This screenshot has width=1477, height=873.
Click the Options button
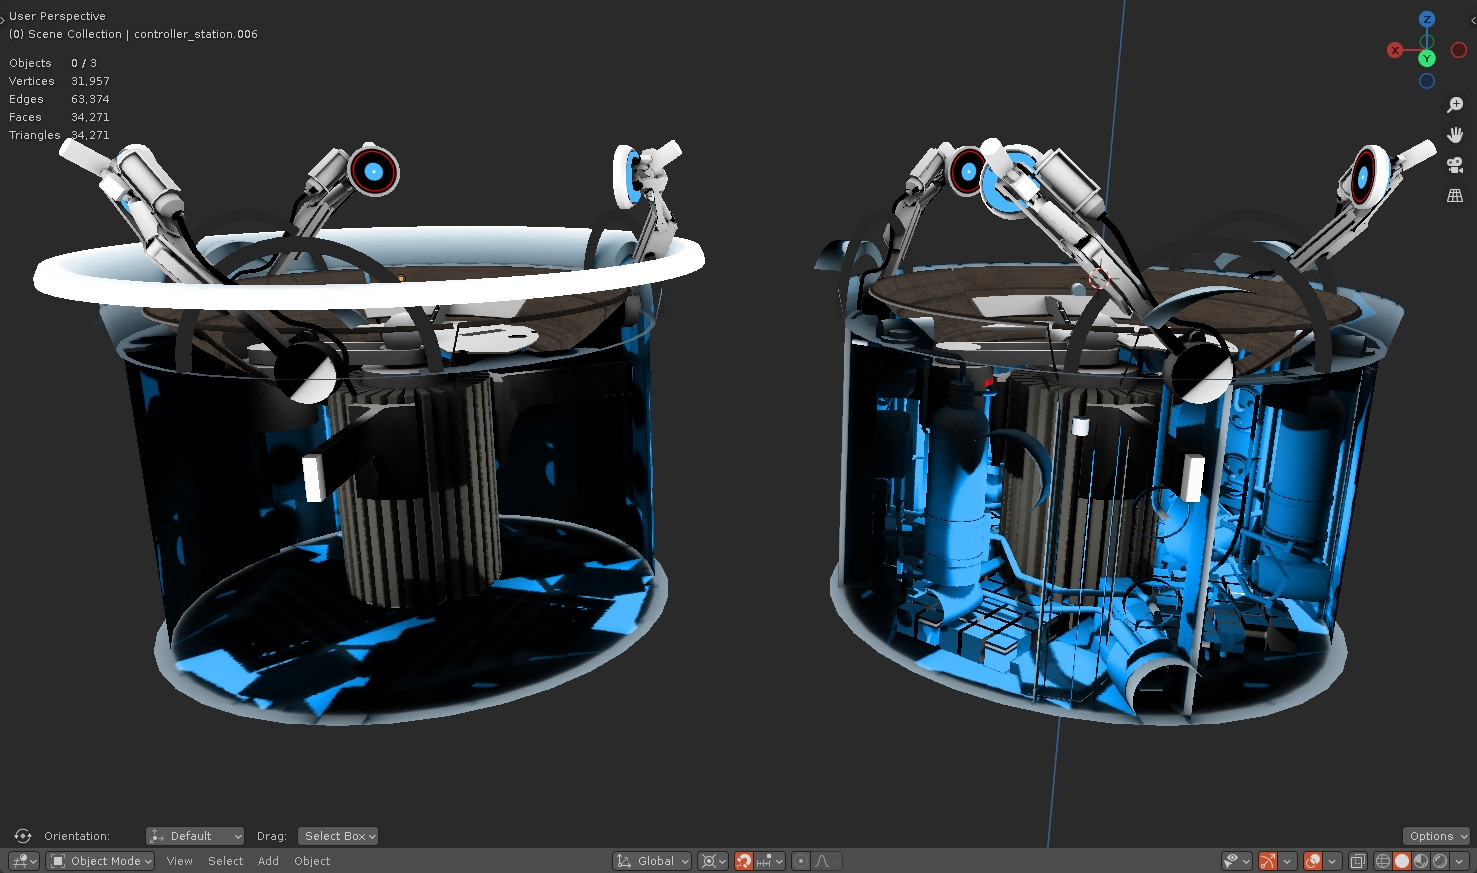(x=1435, y=835)
